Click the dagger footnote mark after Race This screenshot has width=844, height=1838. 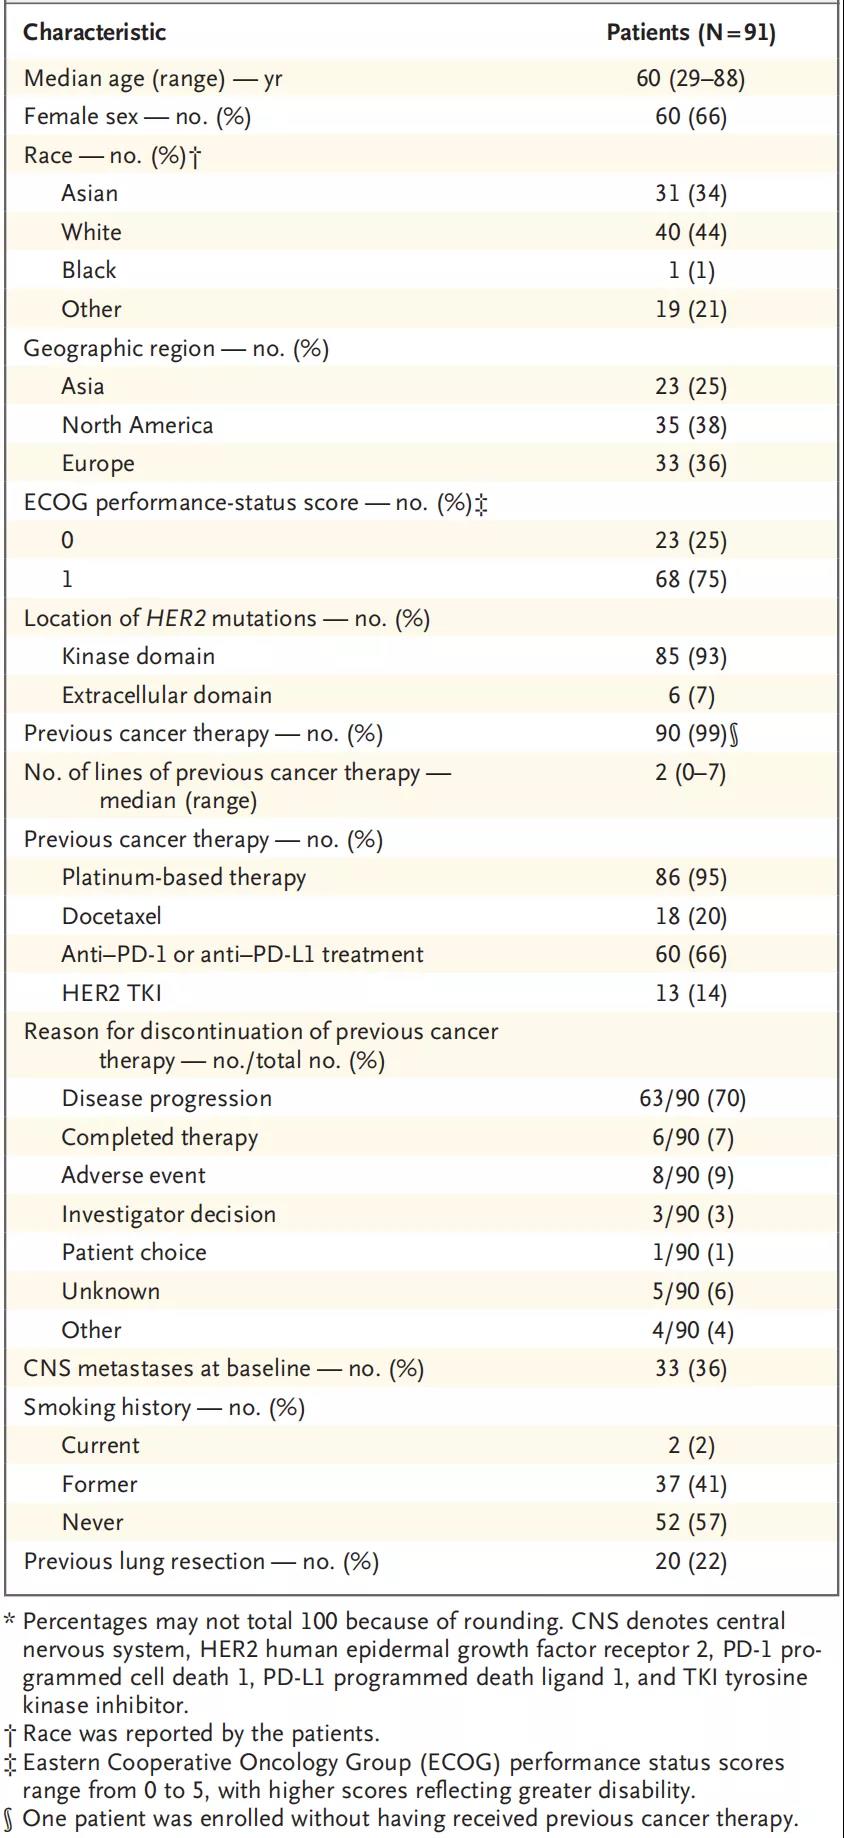pyautogui.click(x=195, y=157)
